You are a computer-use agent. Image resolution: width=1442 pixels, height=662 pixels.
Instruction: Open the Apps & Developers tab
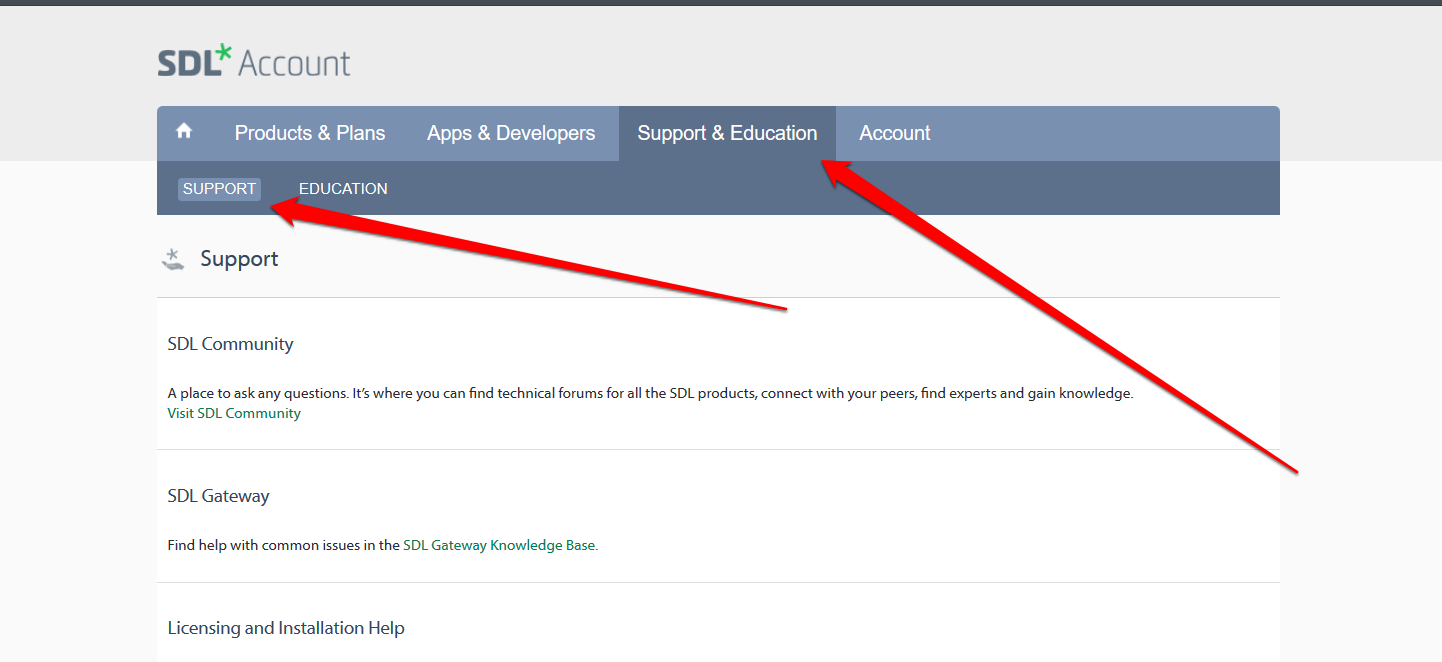[x=511, y=133]
